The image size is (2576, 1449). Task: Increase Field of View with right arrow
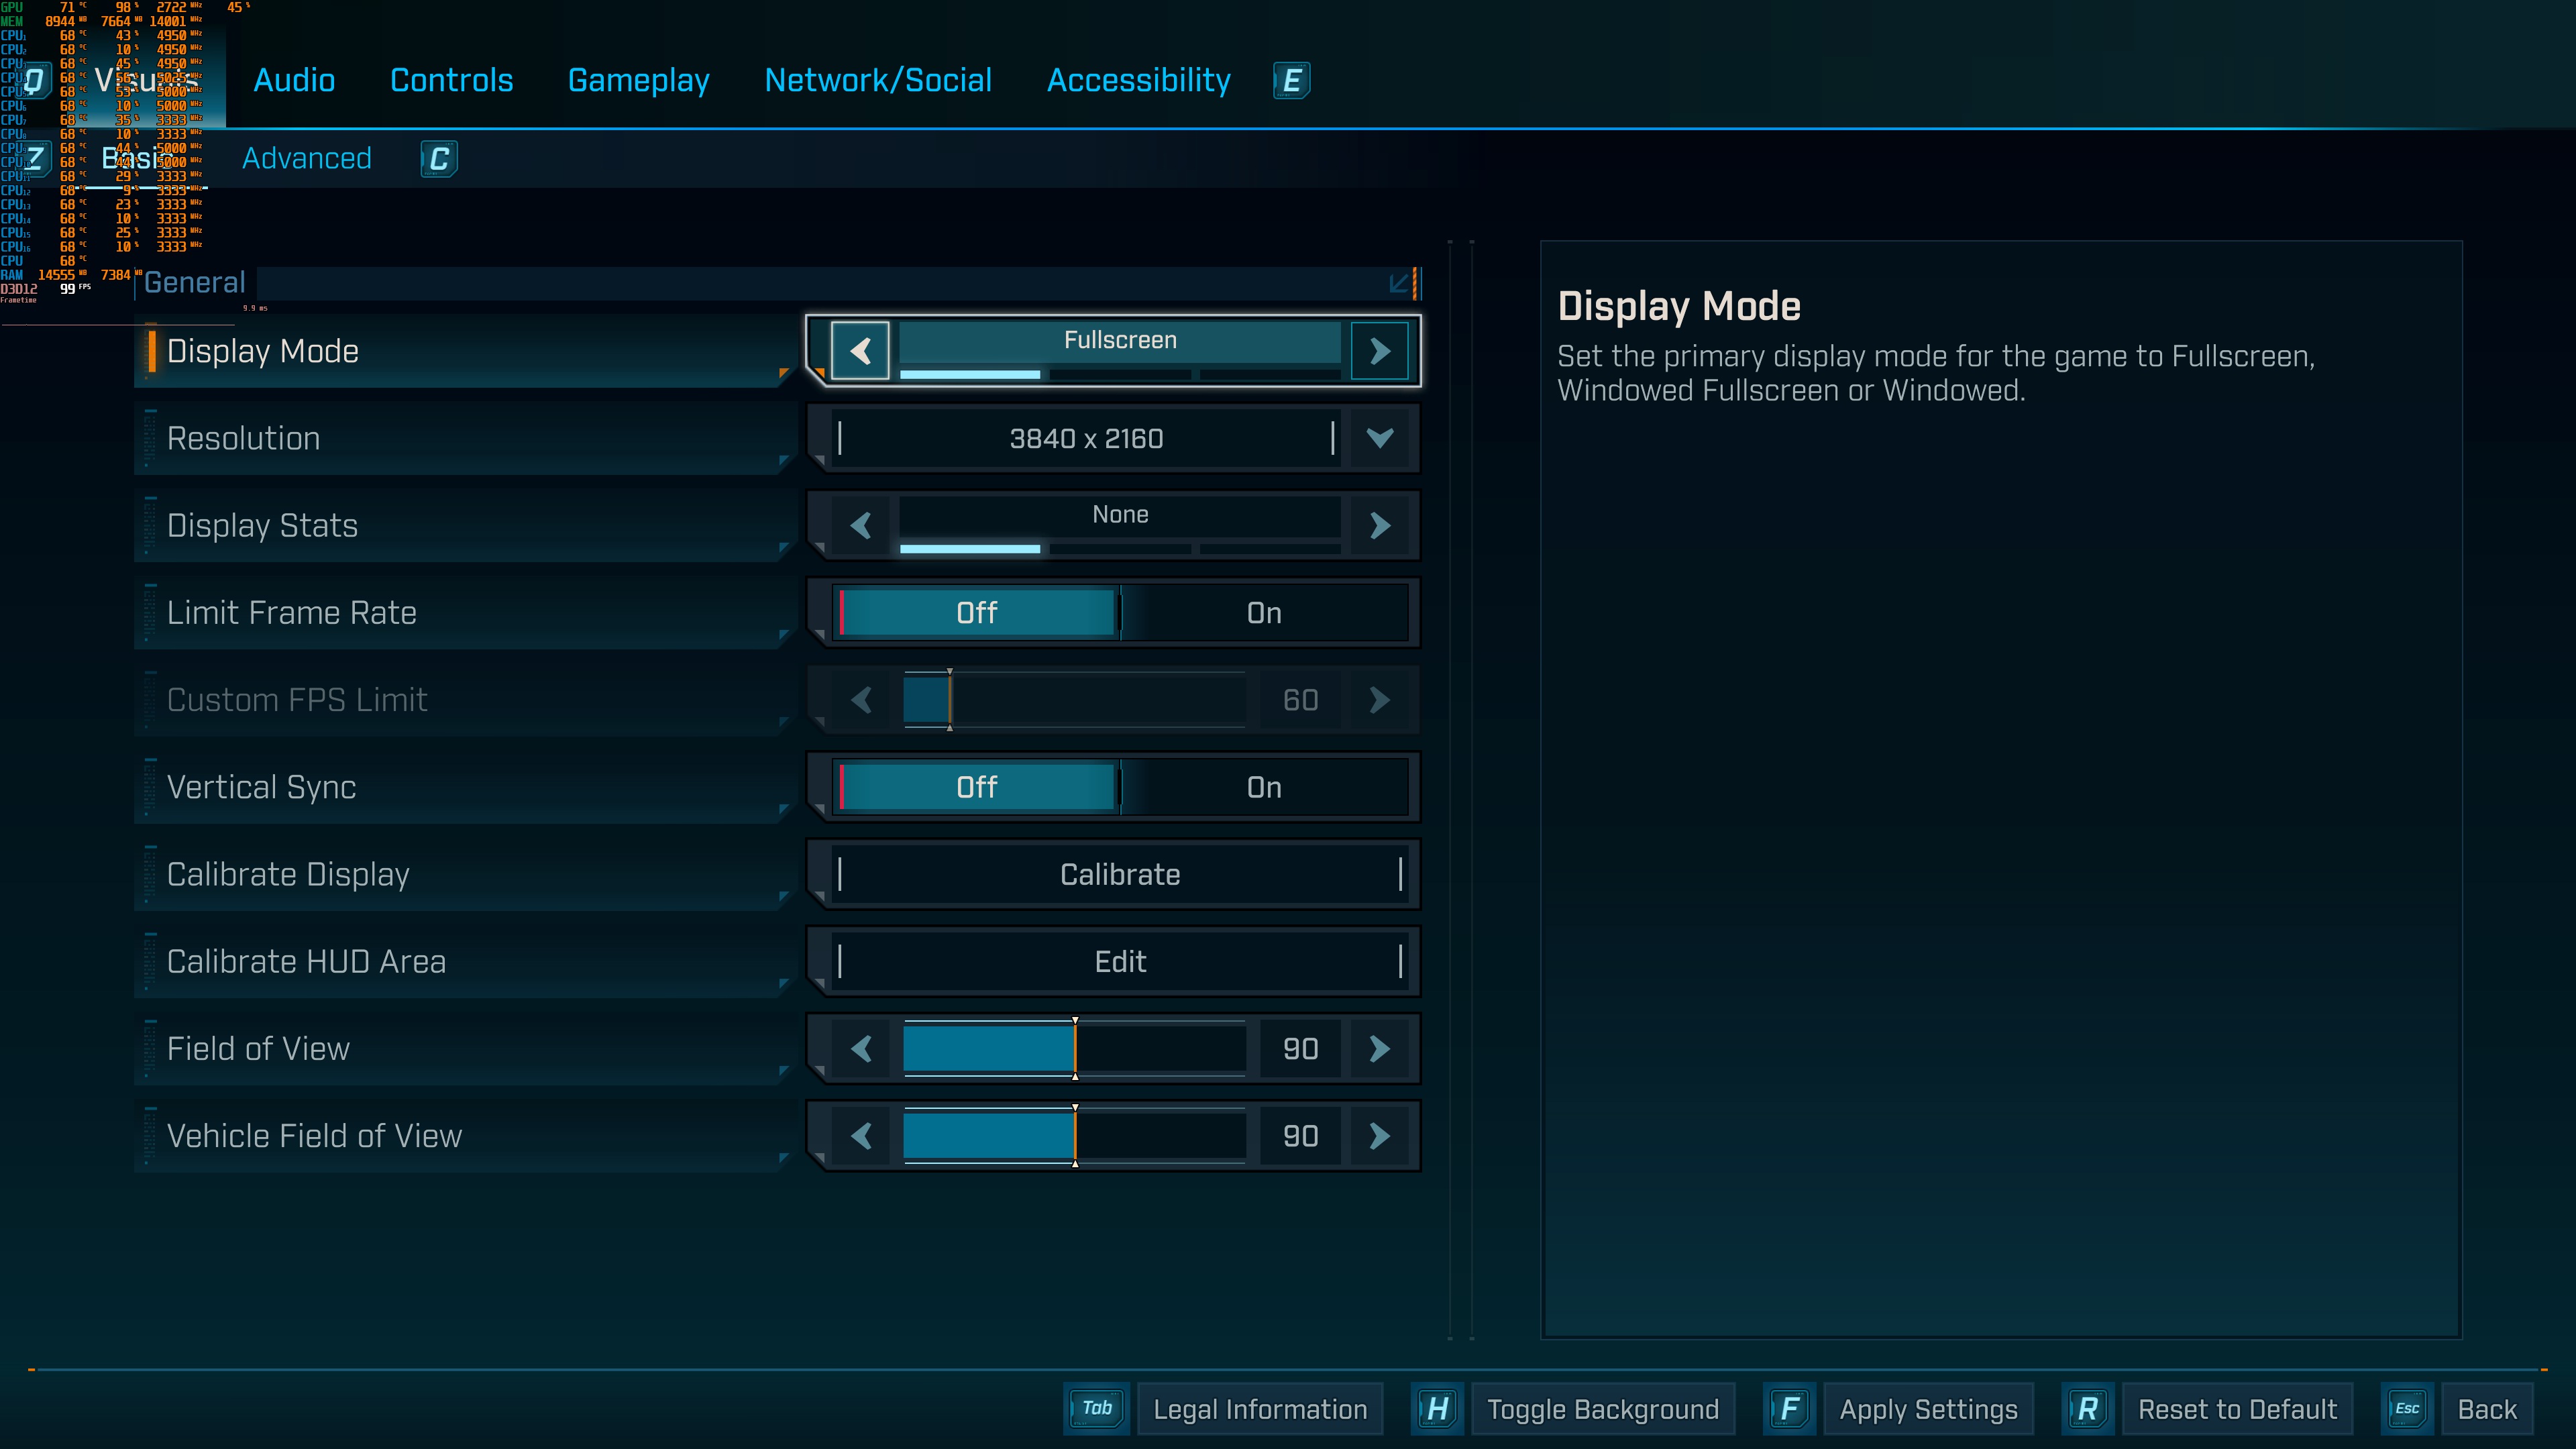pyautogui.click(x=1379, y=1048)
